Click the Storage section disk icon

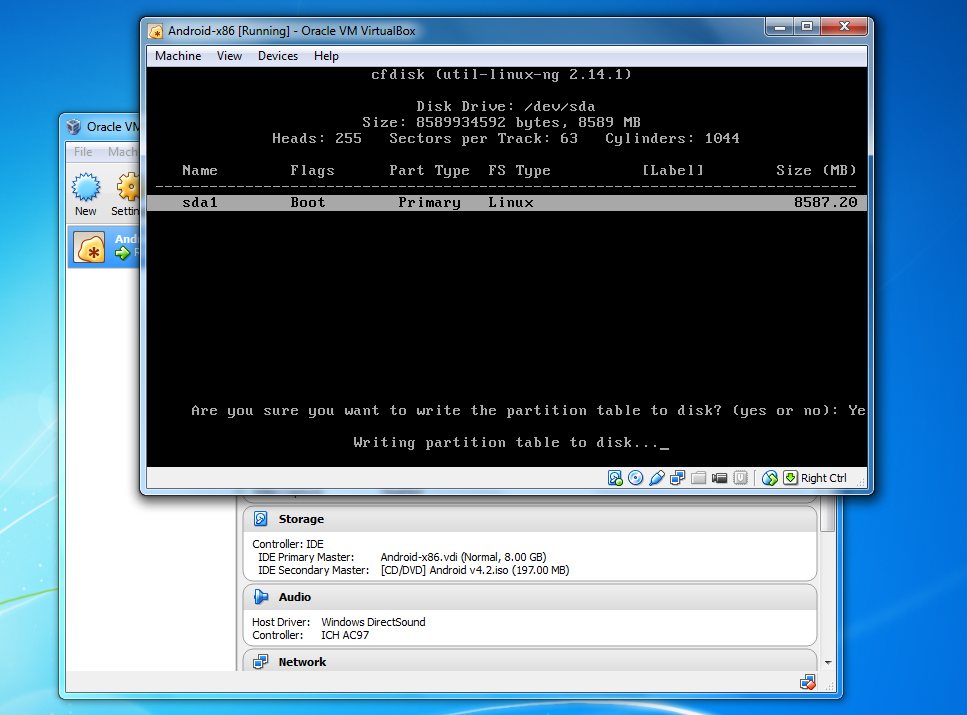(x=261, y=519)
